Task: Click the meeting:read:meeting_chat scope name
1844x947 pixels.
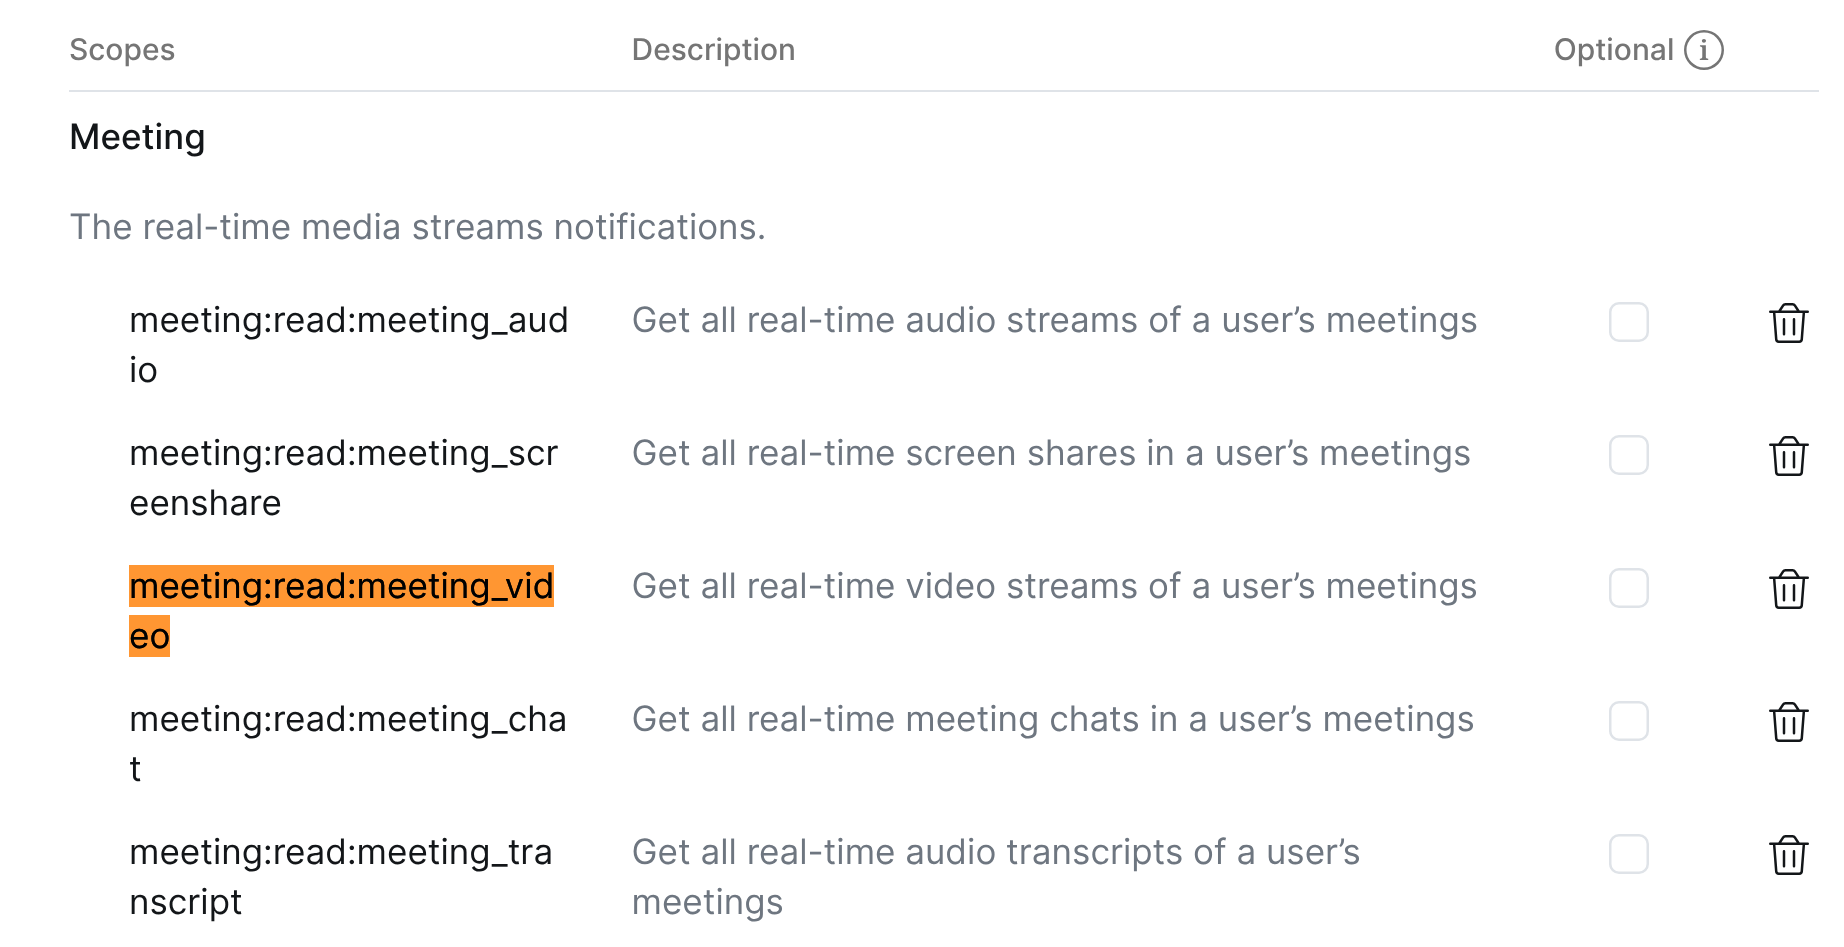Action: (347, 720)
